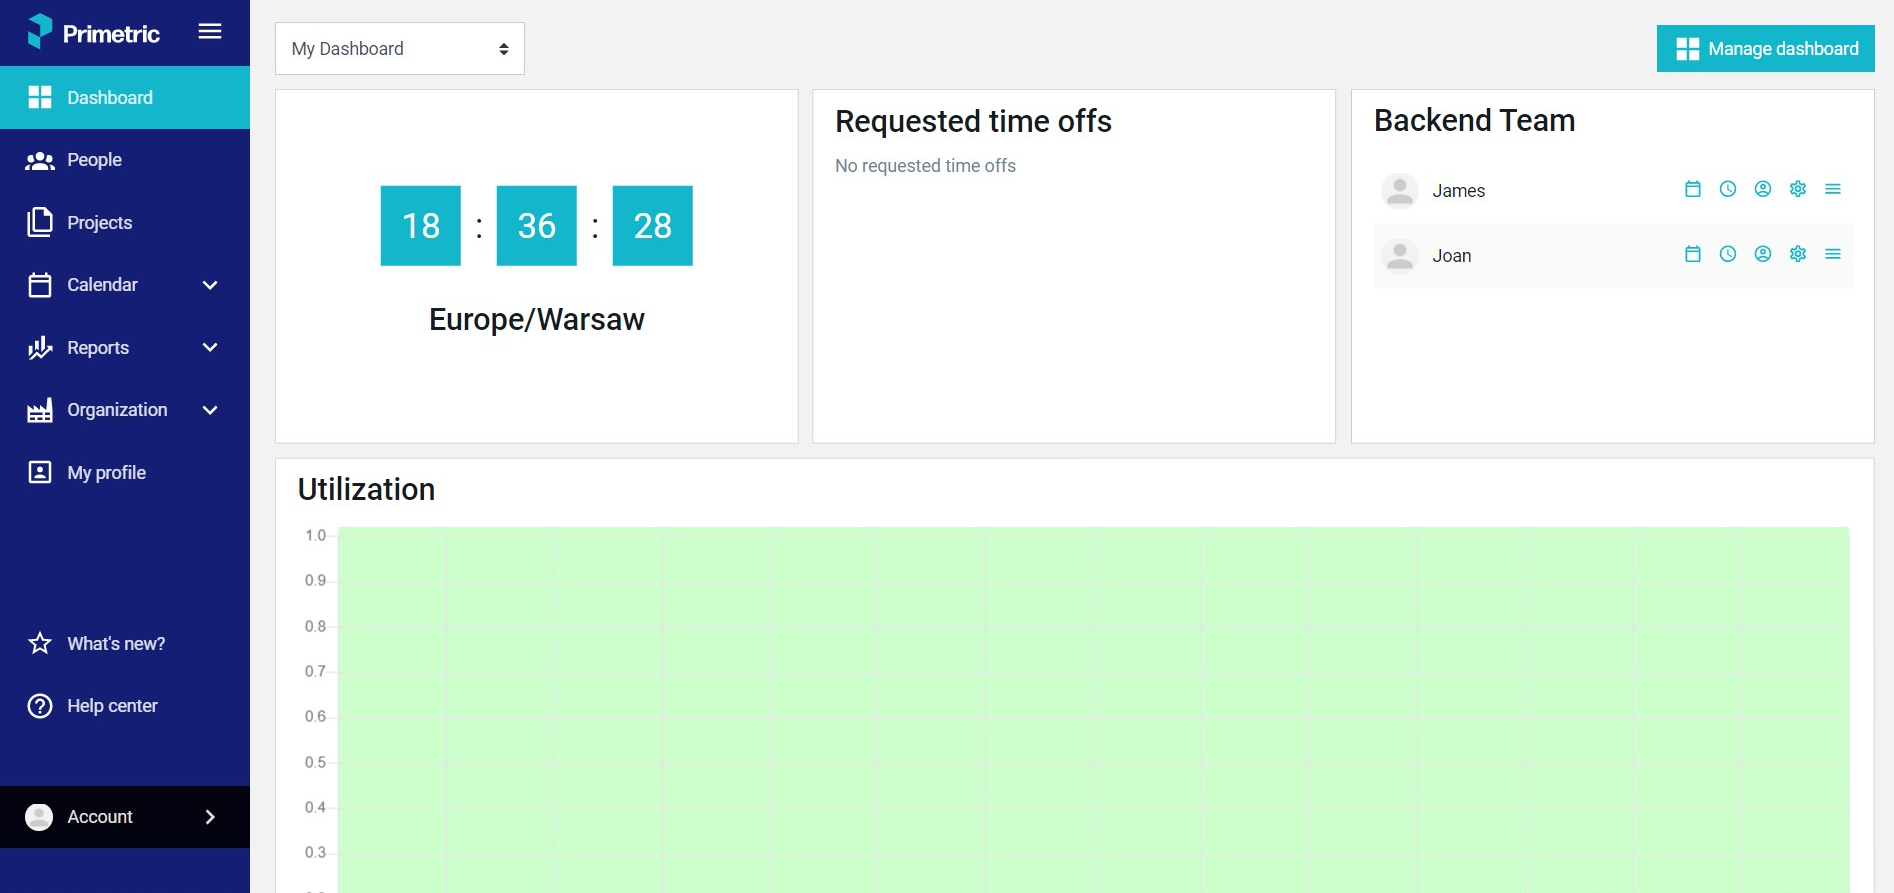The width and height of the screenshot is (1894, 893).
Task: Click the gear settings icon for James
Action: pos(1798,189)
